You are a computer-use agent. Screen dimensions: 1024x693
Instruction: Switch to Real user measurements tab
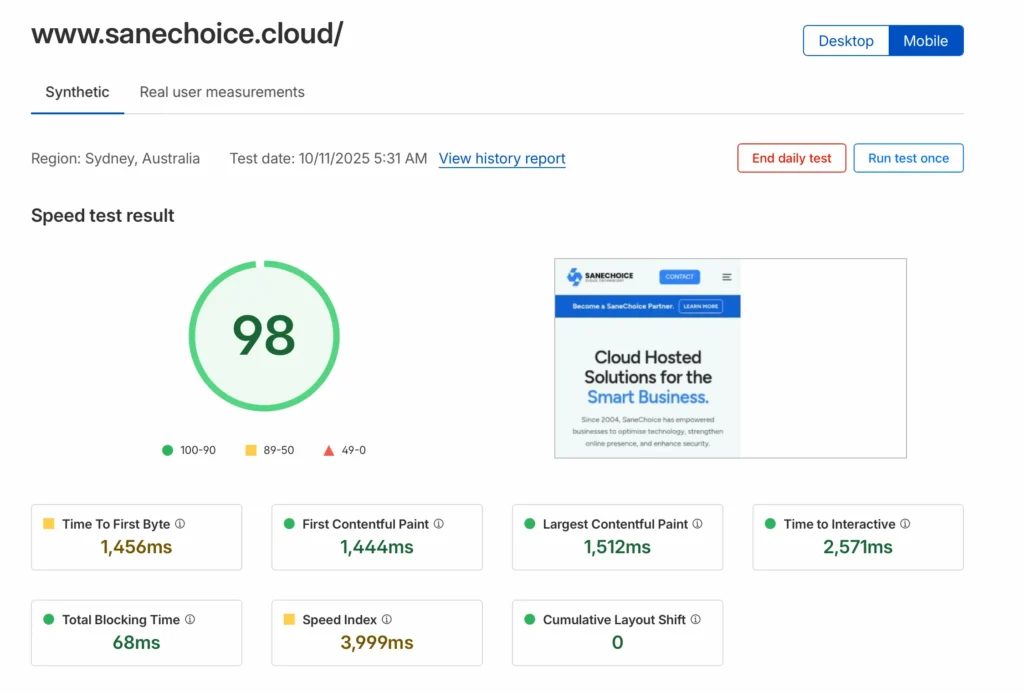coord(222,92)
